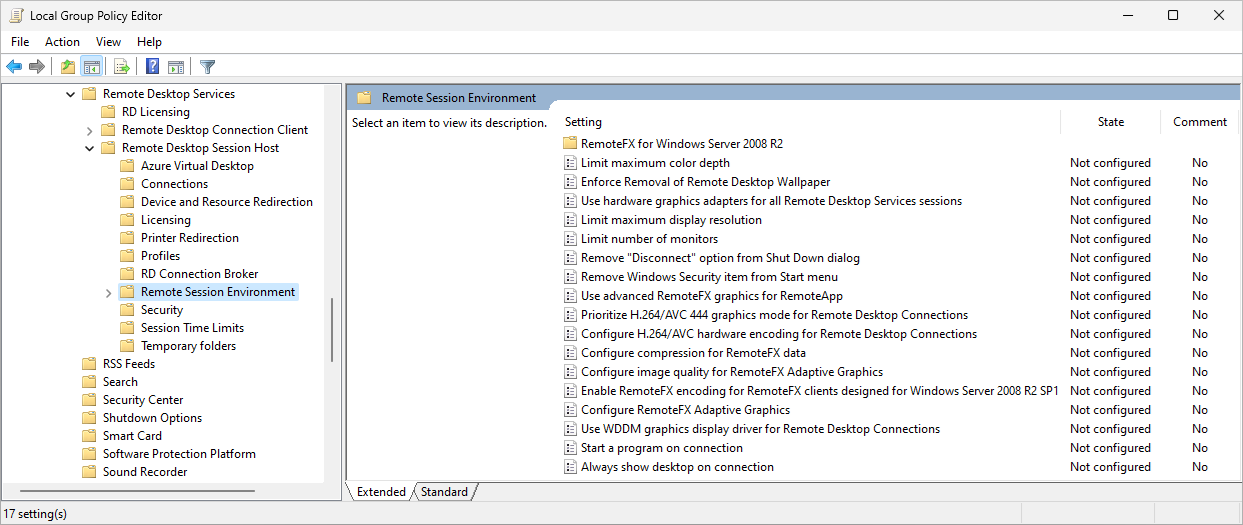The height and width of the screenshot is (525, 1243).
Task: Click the tree pane vertical scrollbar
Action: (x=331, y=330)
